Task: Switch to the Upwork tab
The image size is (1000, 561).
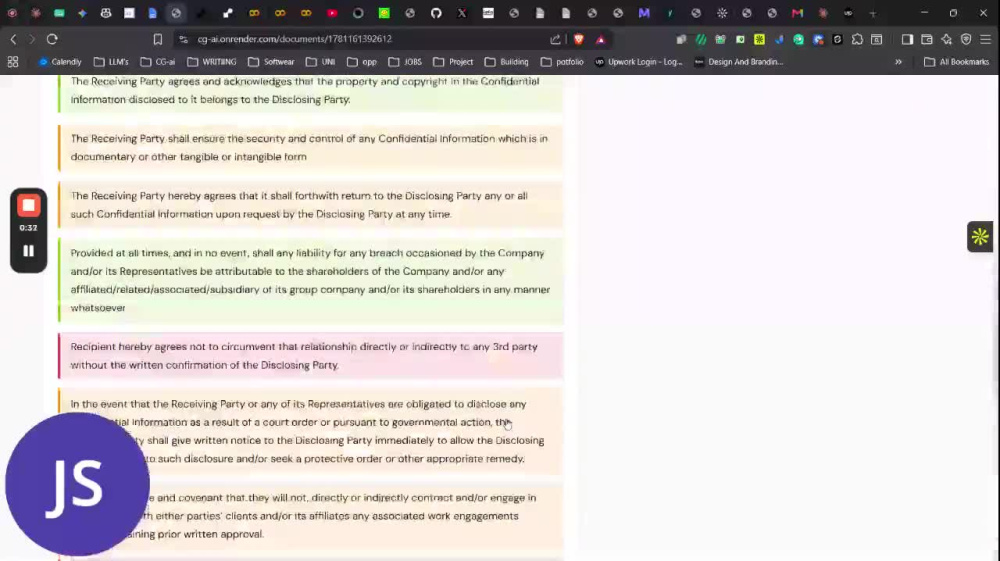Action: pos(848,13)
